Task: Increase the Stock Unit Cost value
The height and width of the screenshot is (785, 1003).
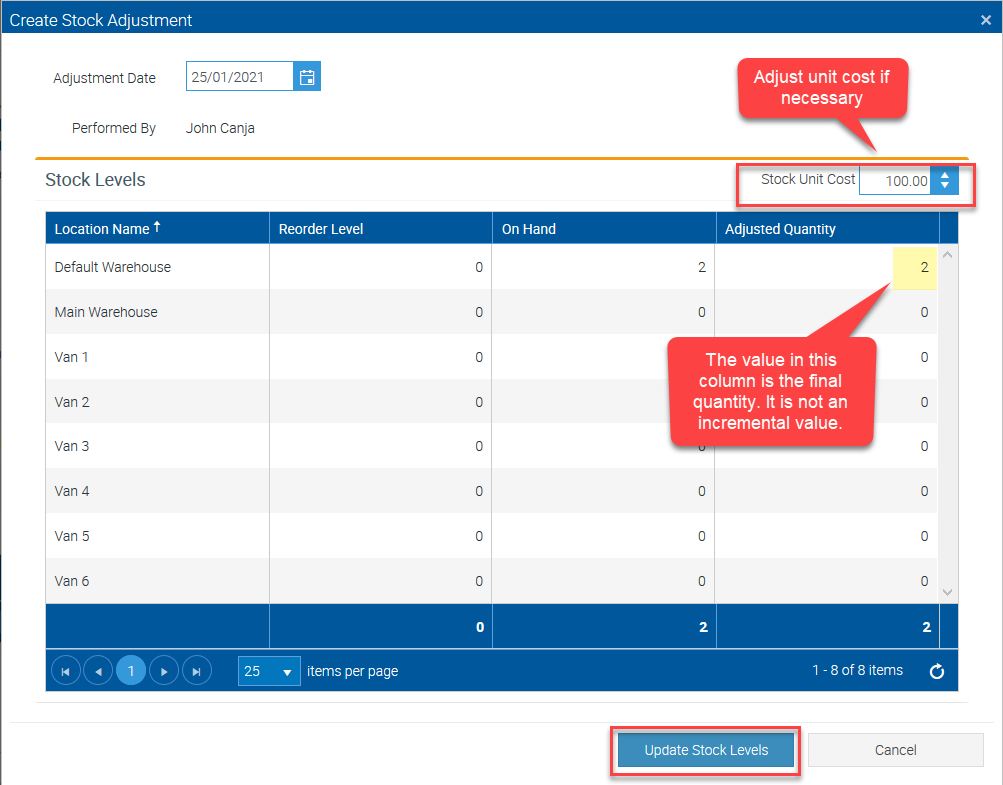Action: [x=945, y=175]
